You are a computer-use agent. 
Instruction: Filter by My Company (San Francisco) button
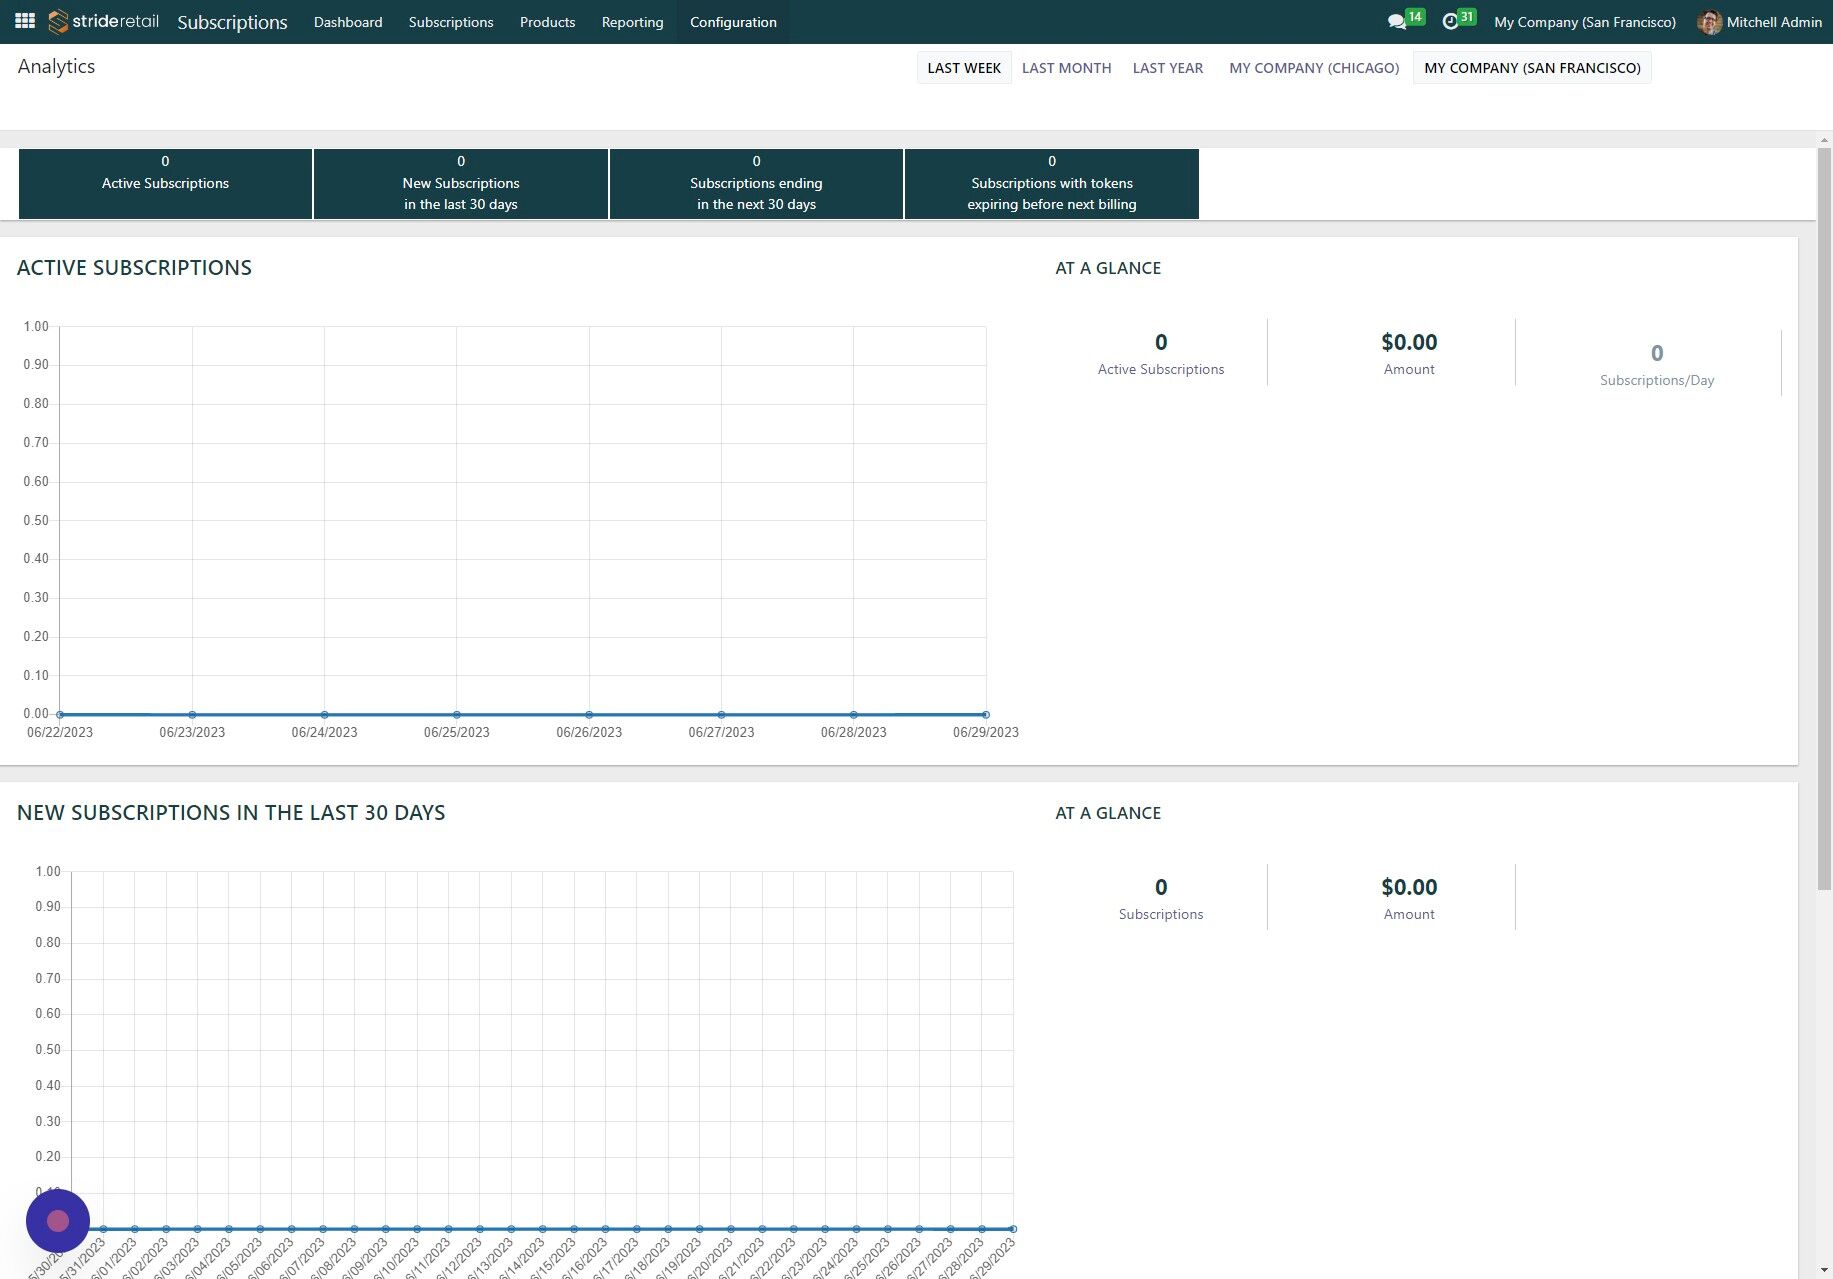click(x=1532, y=68)
